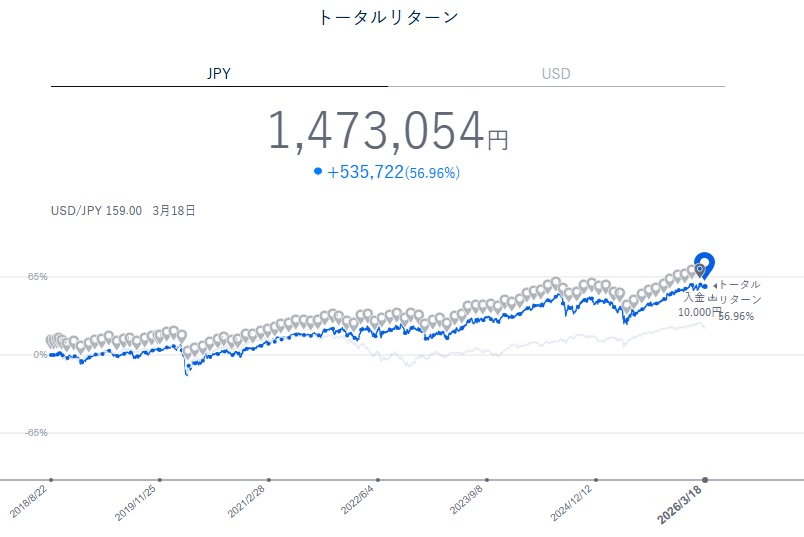Select the 2023/9/8 timeline axis dot
The height and width of the screenshot is (537, 804).
pyautogui.click(x=487, y=479)
